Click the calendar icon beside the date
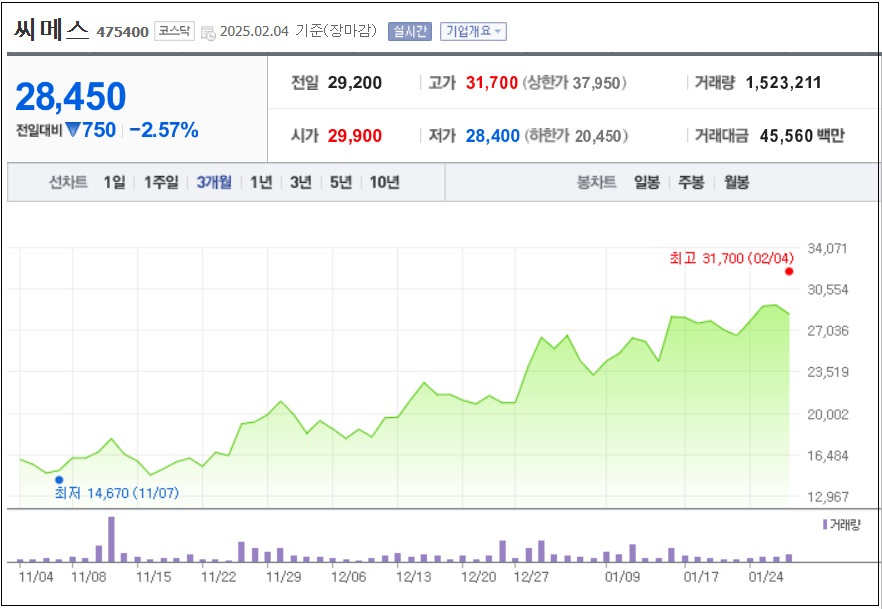882x609 pixels. [x=208, y=33]
